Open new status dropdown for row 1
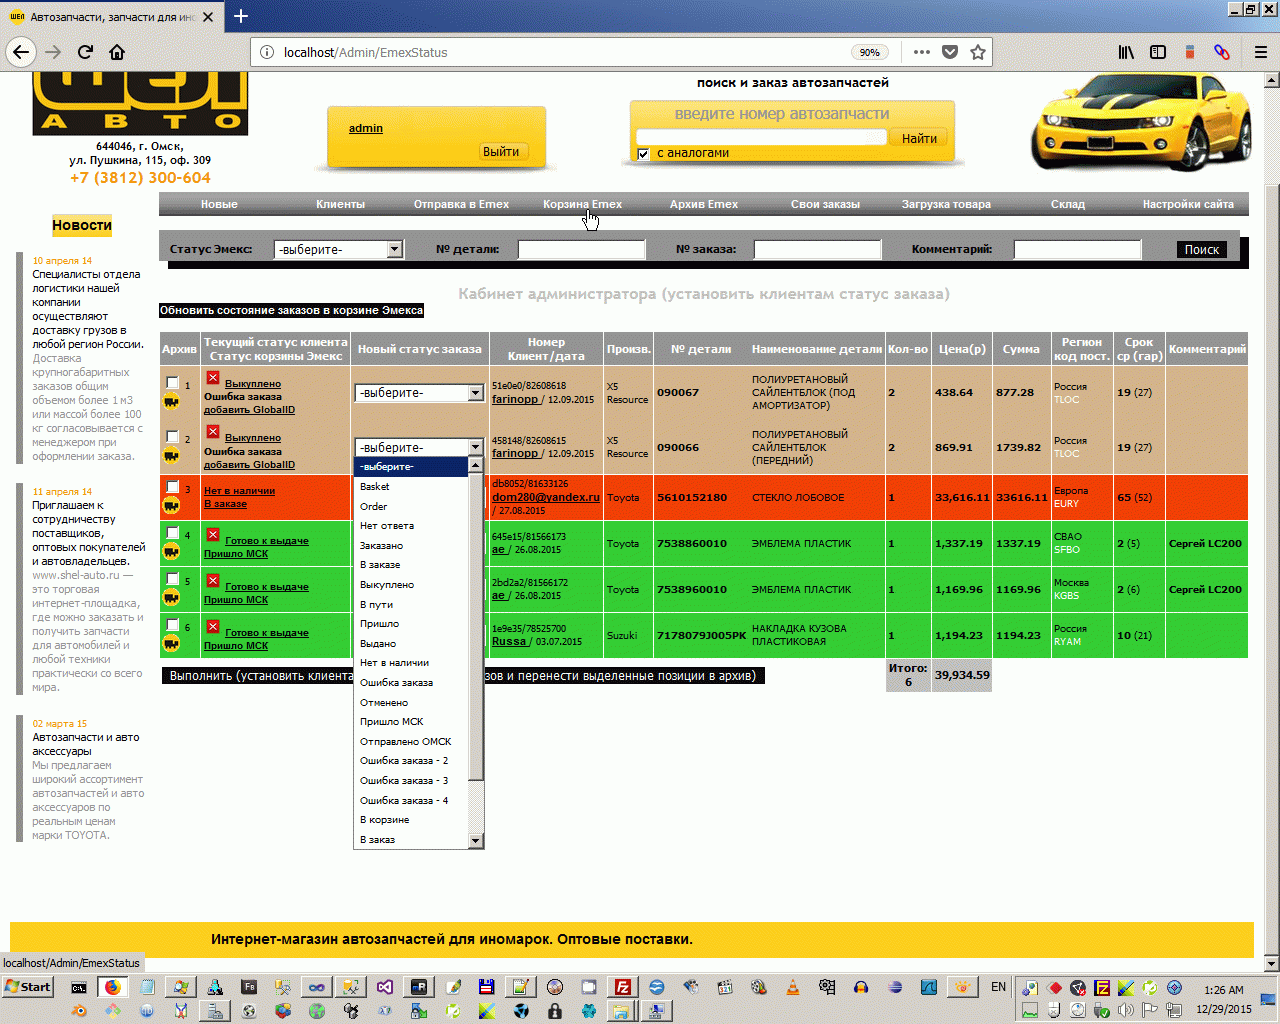This screenshot has height=1024, width=1280. 419,393
